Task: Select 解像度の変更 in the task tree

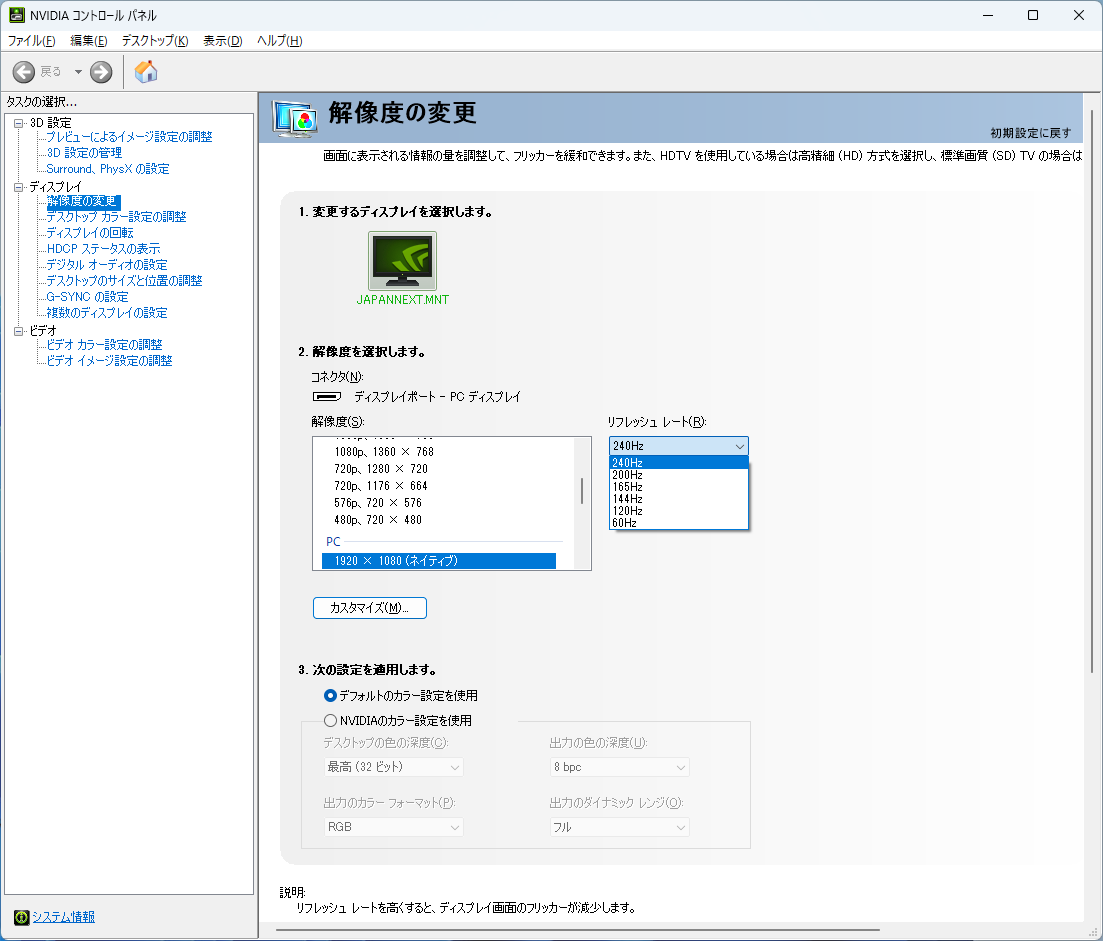Action: coord(83,201)
